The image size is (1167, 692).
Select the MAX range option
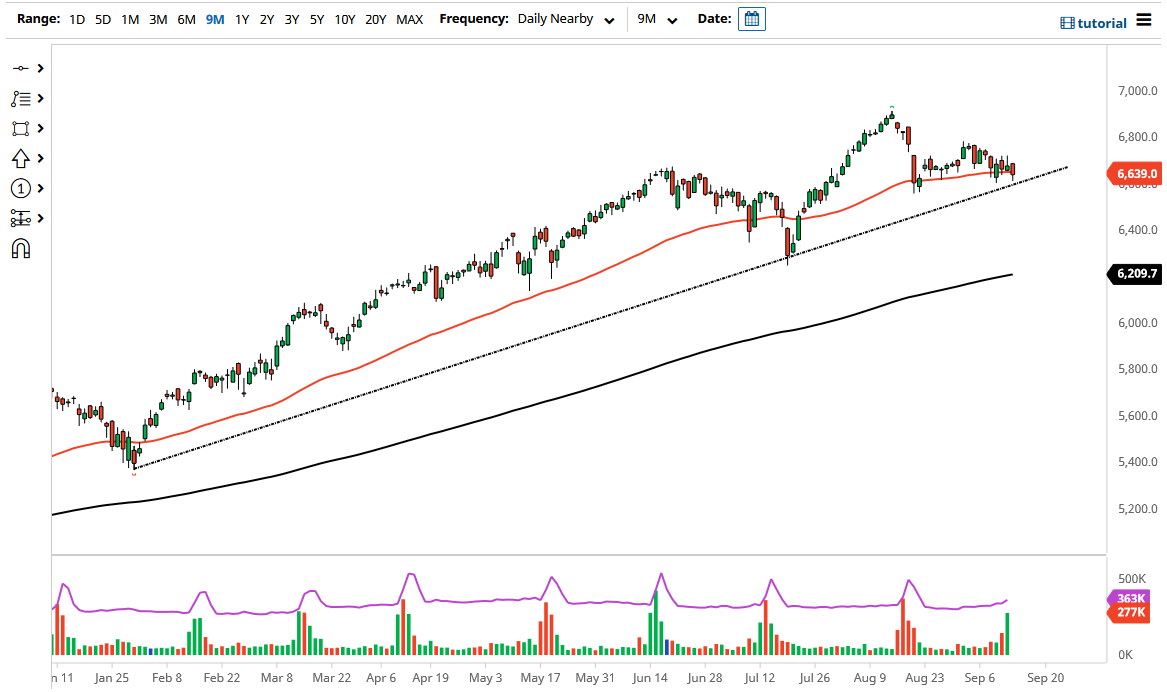[409, 18]
